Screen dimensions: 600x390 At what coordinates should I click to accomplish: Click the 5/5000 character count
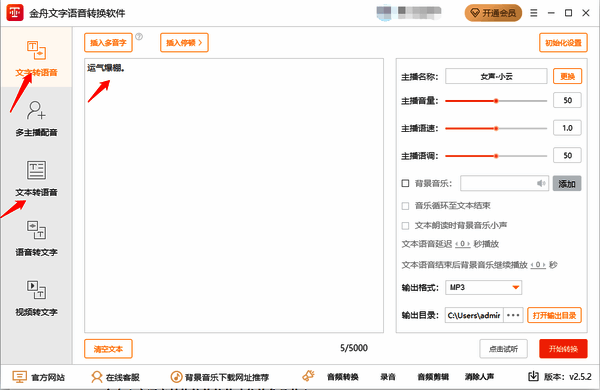(x=354, y=348)
